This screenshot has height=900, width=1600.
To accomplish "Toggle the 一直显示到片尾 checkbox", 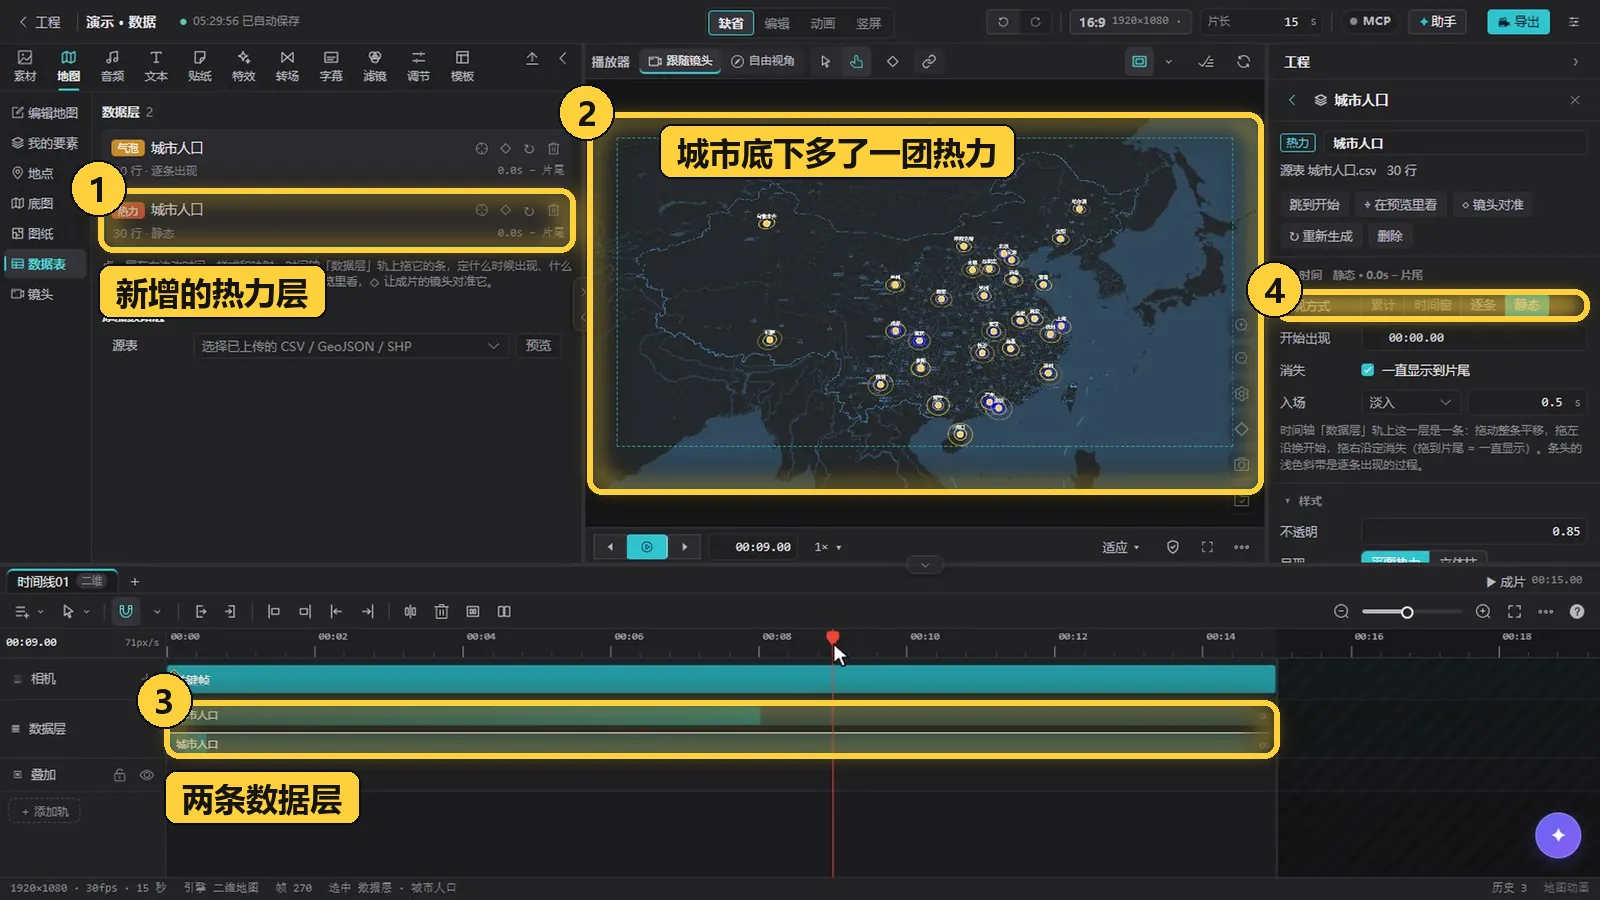I will click(1367, 370).
